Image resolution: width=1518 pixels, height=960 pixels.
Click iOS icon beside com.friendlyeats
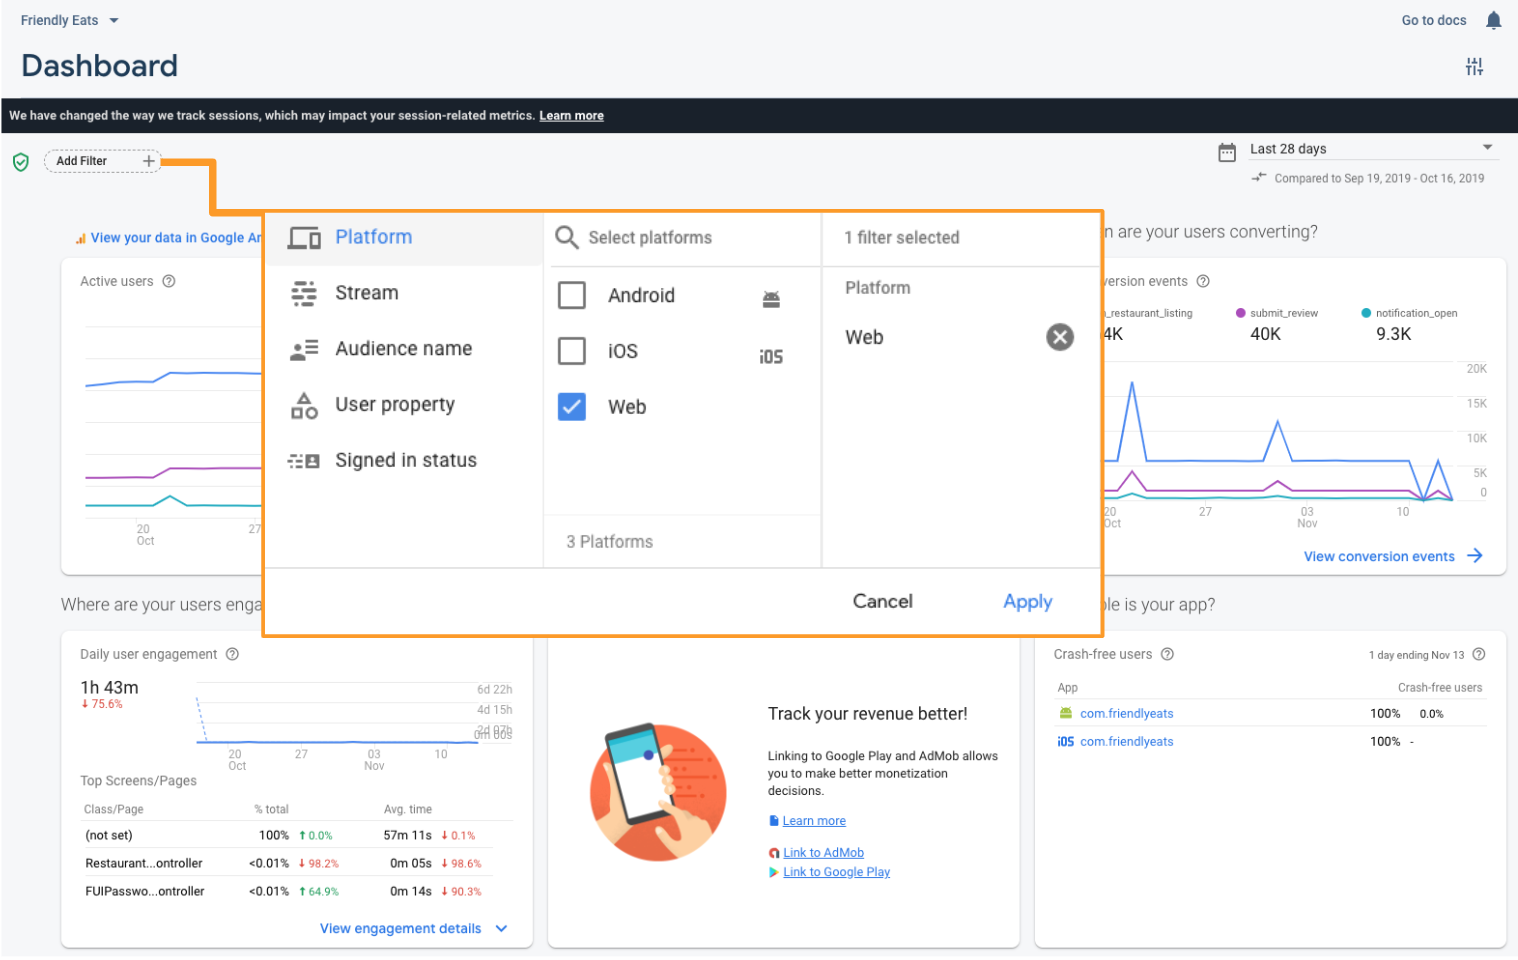tap(1066, 741)
